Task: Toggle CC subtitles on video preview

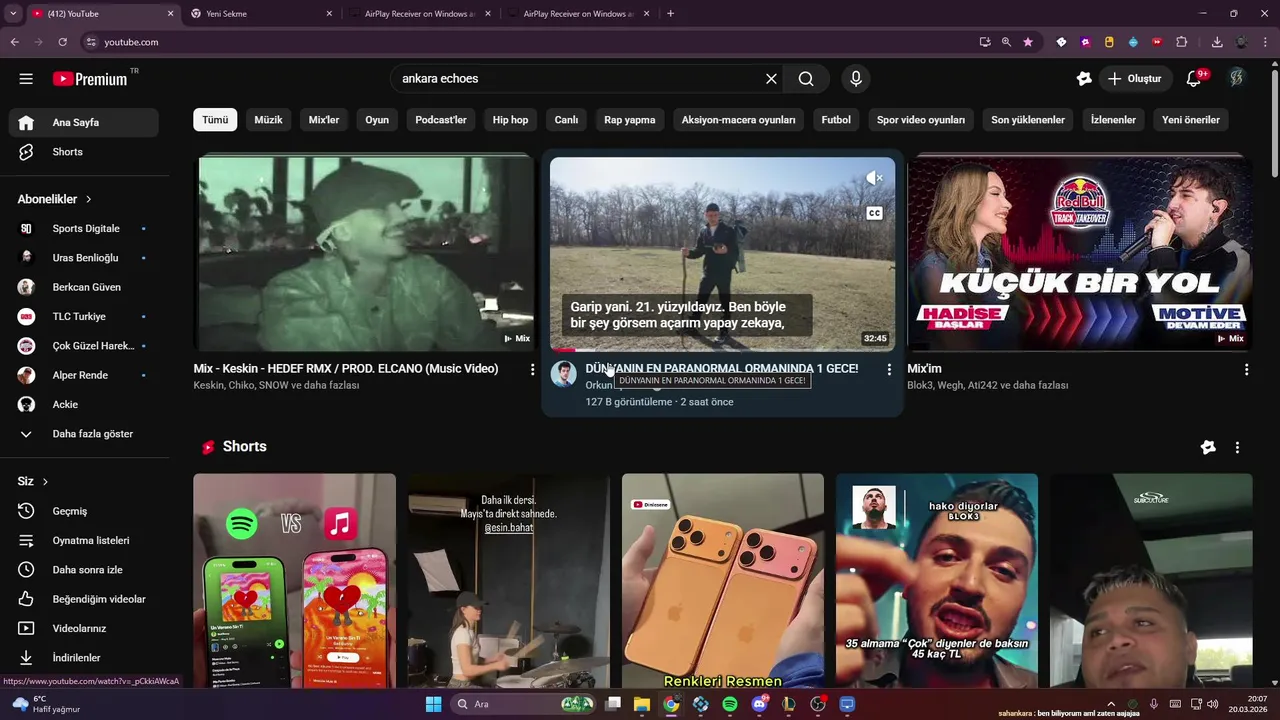Action: coord(874,213)
